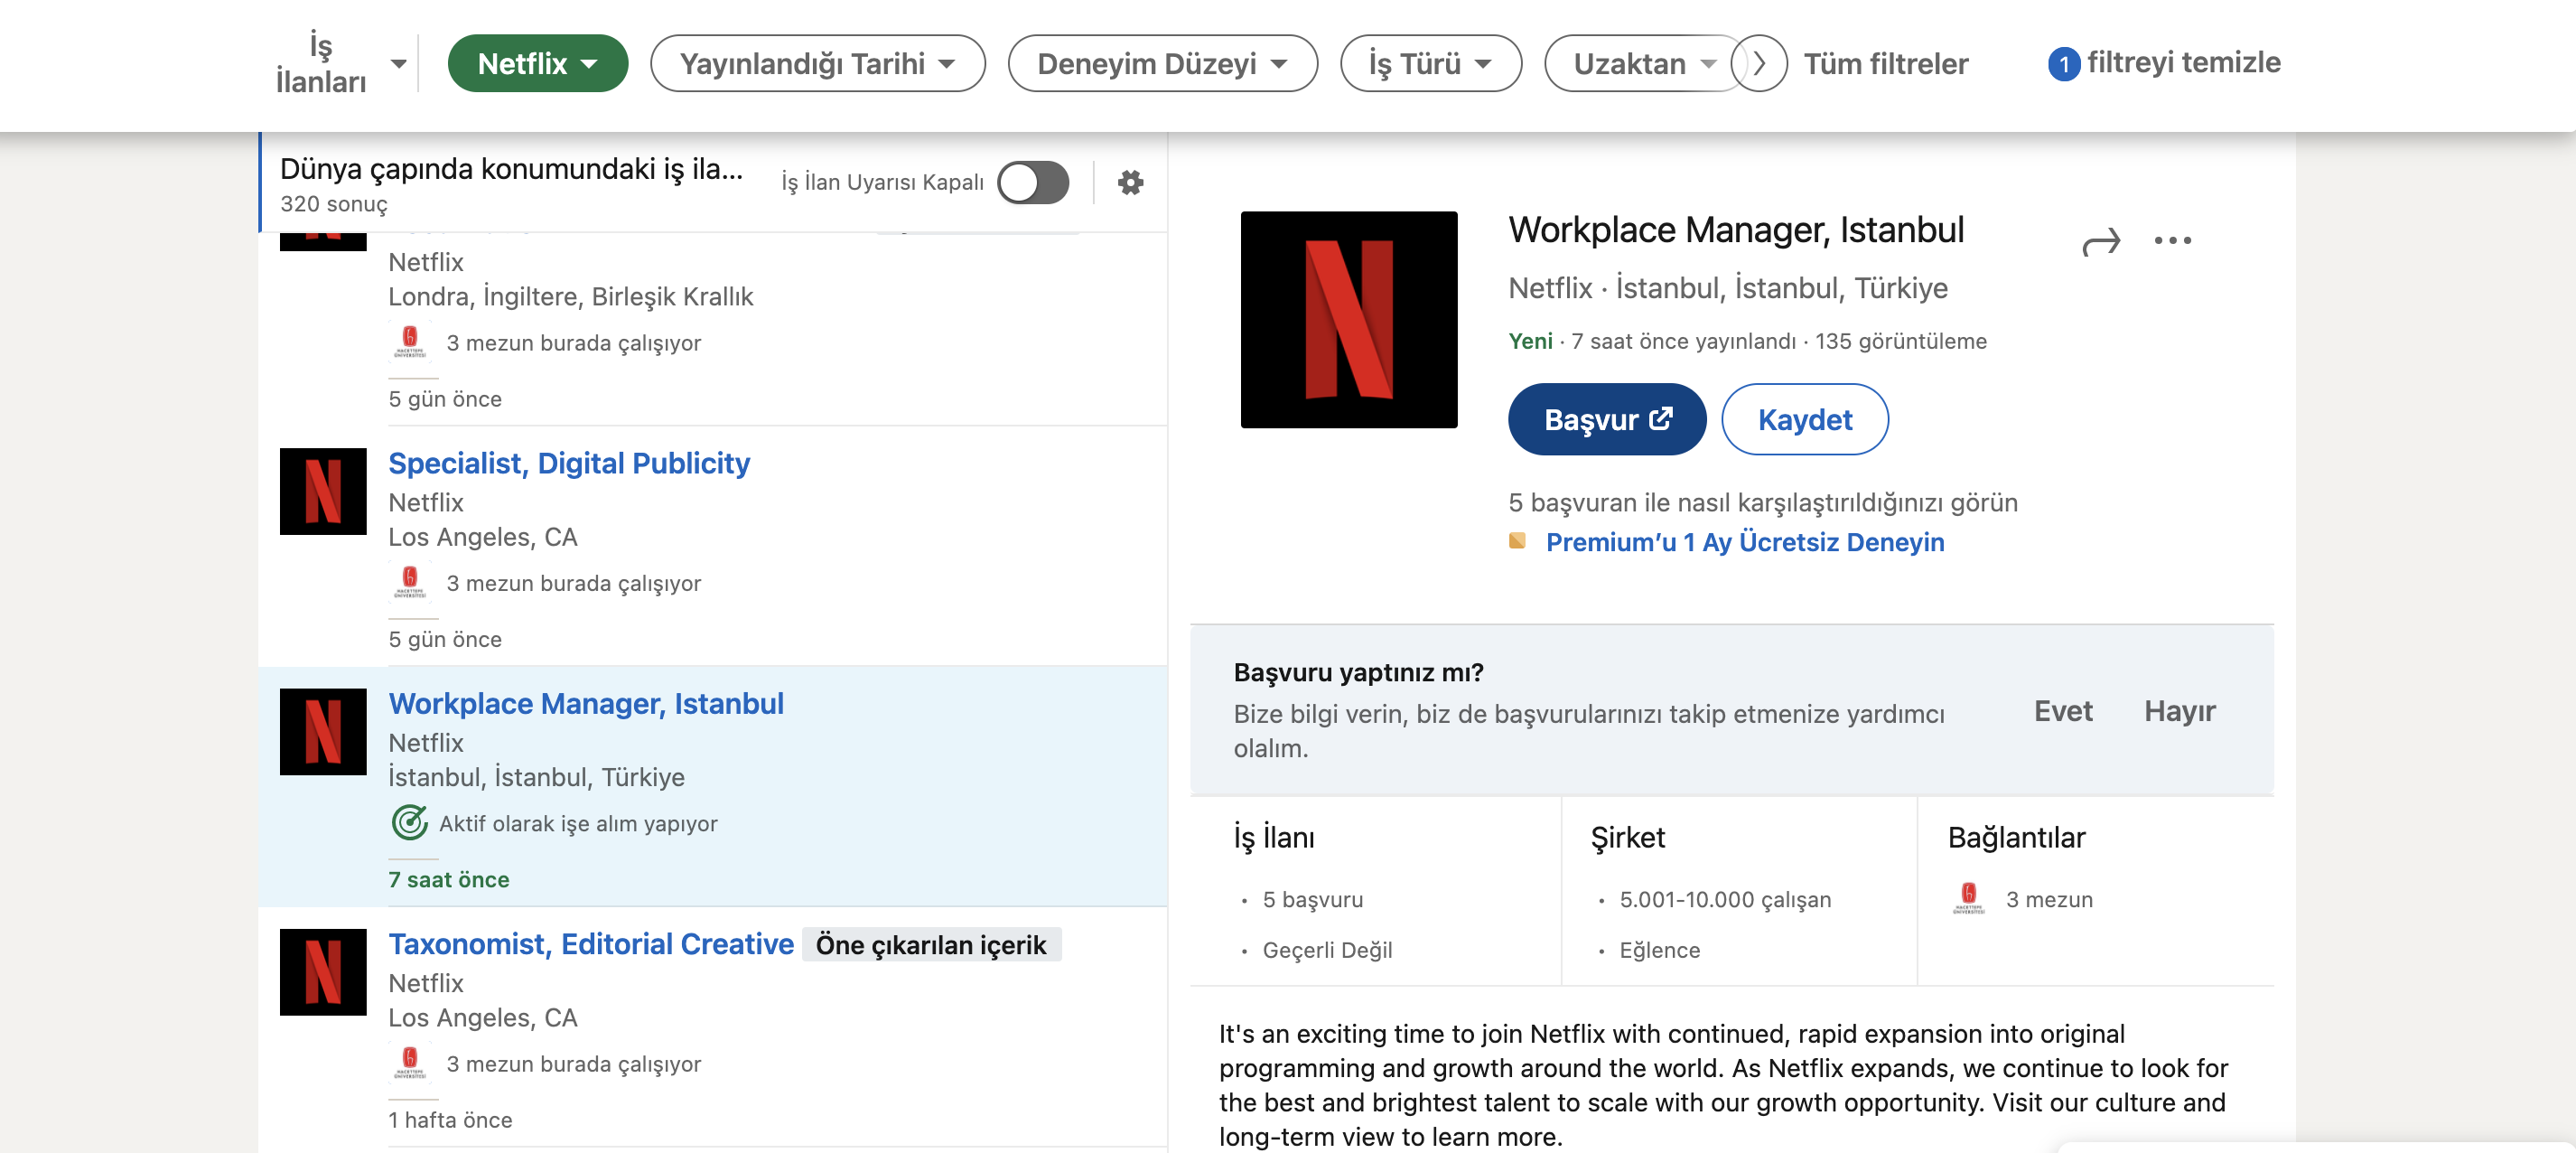The height and width of the screenshot is (1153, 2576).
Task: Click 'Dünya çapında konumundaki iş ila...' heading
Action: [x=511, y=169]
